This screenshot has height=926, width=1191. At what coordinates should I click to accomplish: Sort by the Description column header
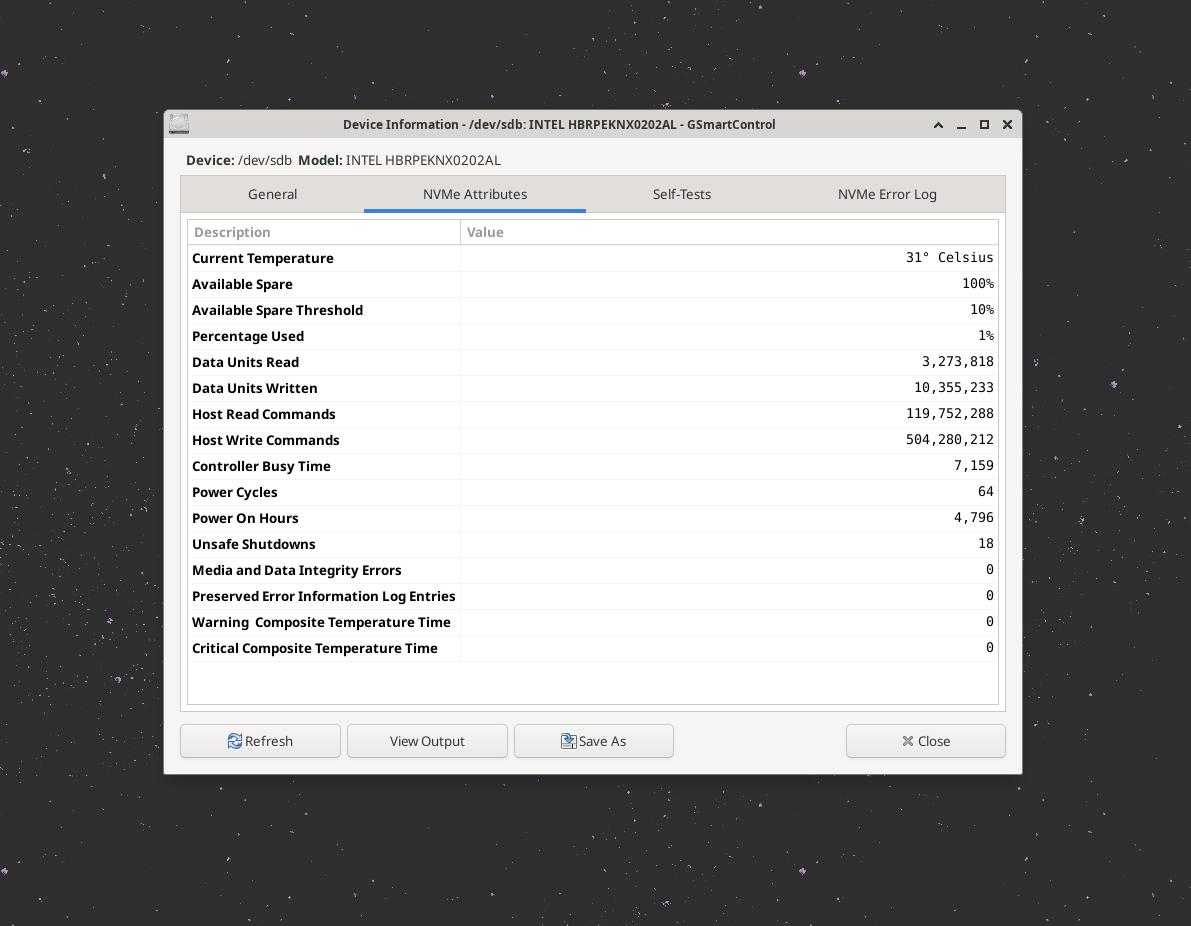[324, 232]
